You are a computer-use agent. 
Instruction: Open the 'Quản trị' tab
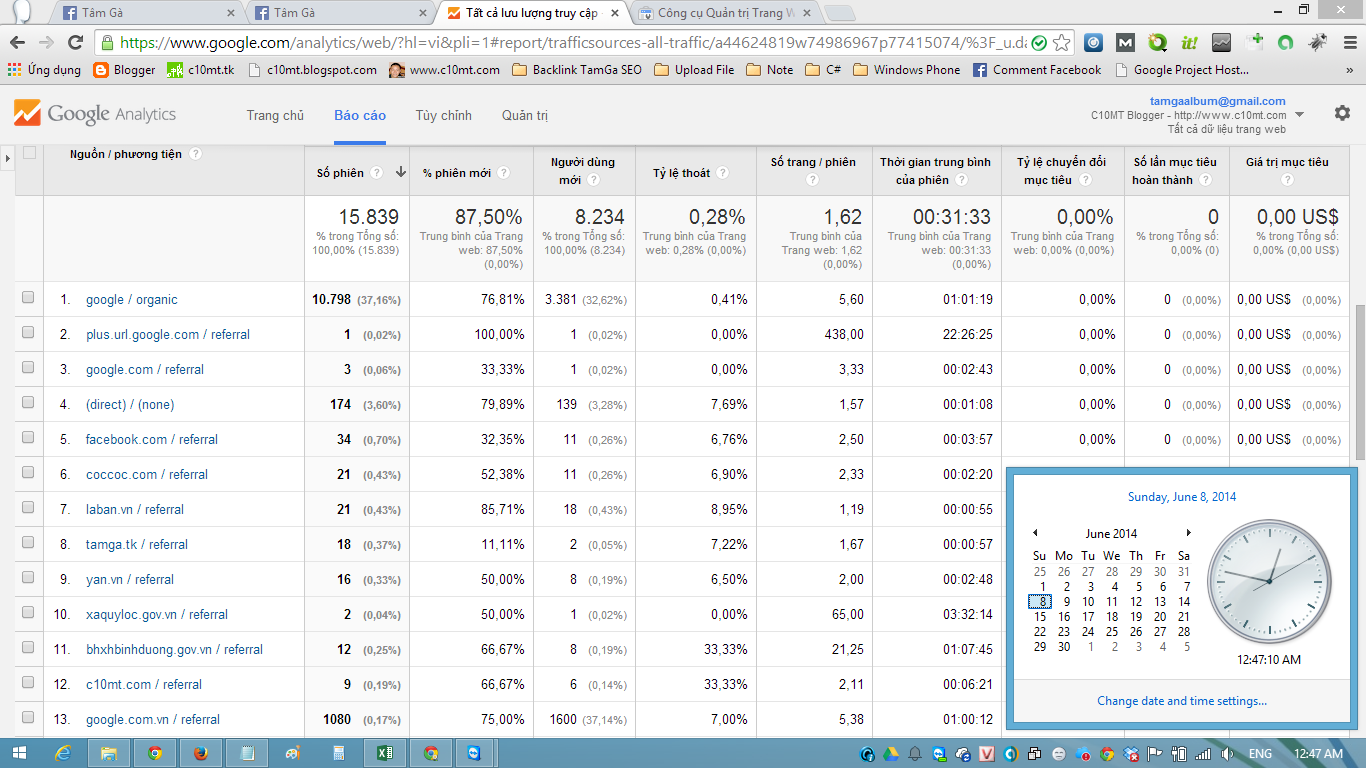525,115
